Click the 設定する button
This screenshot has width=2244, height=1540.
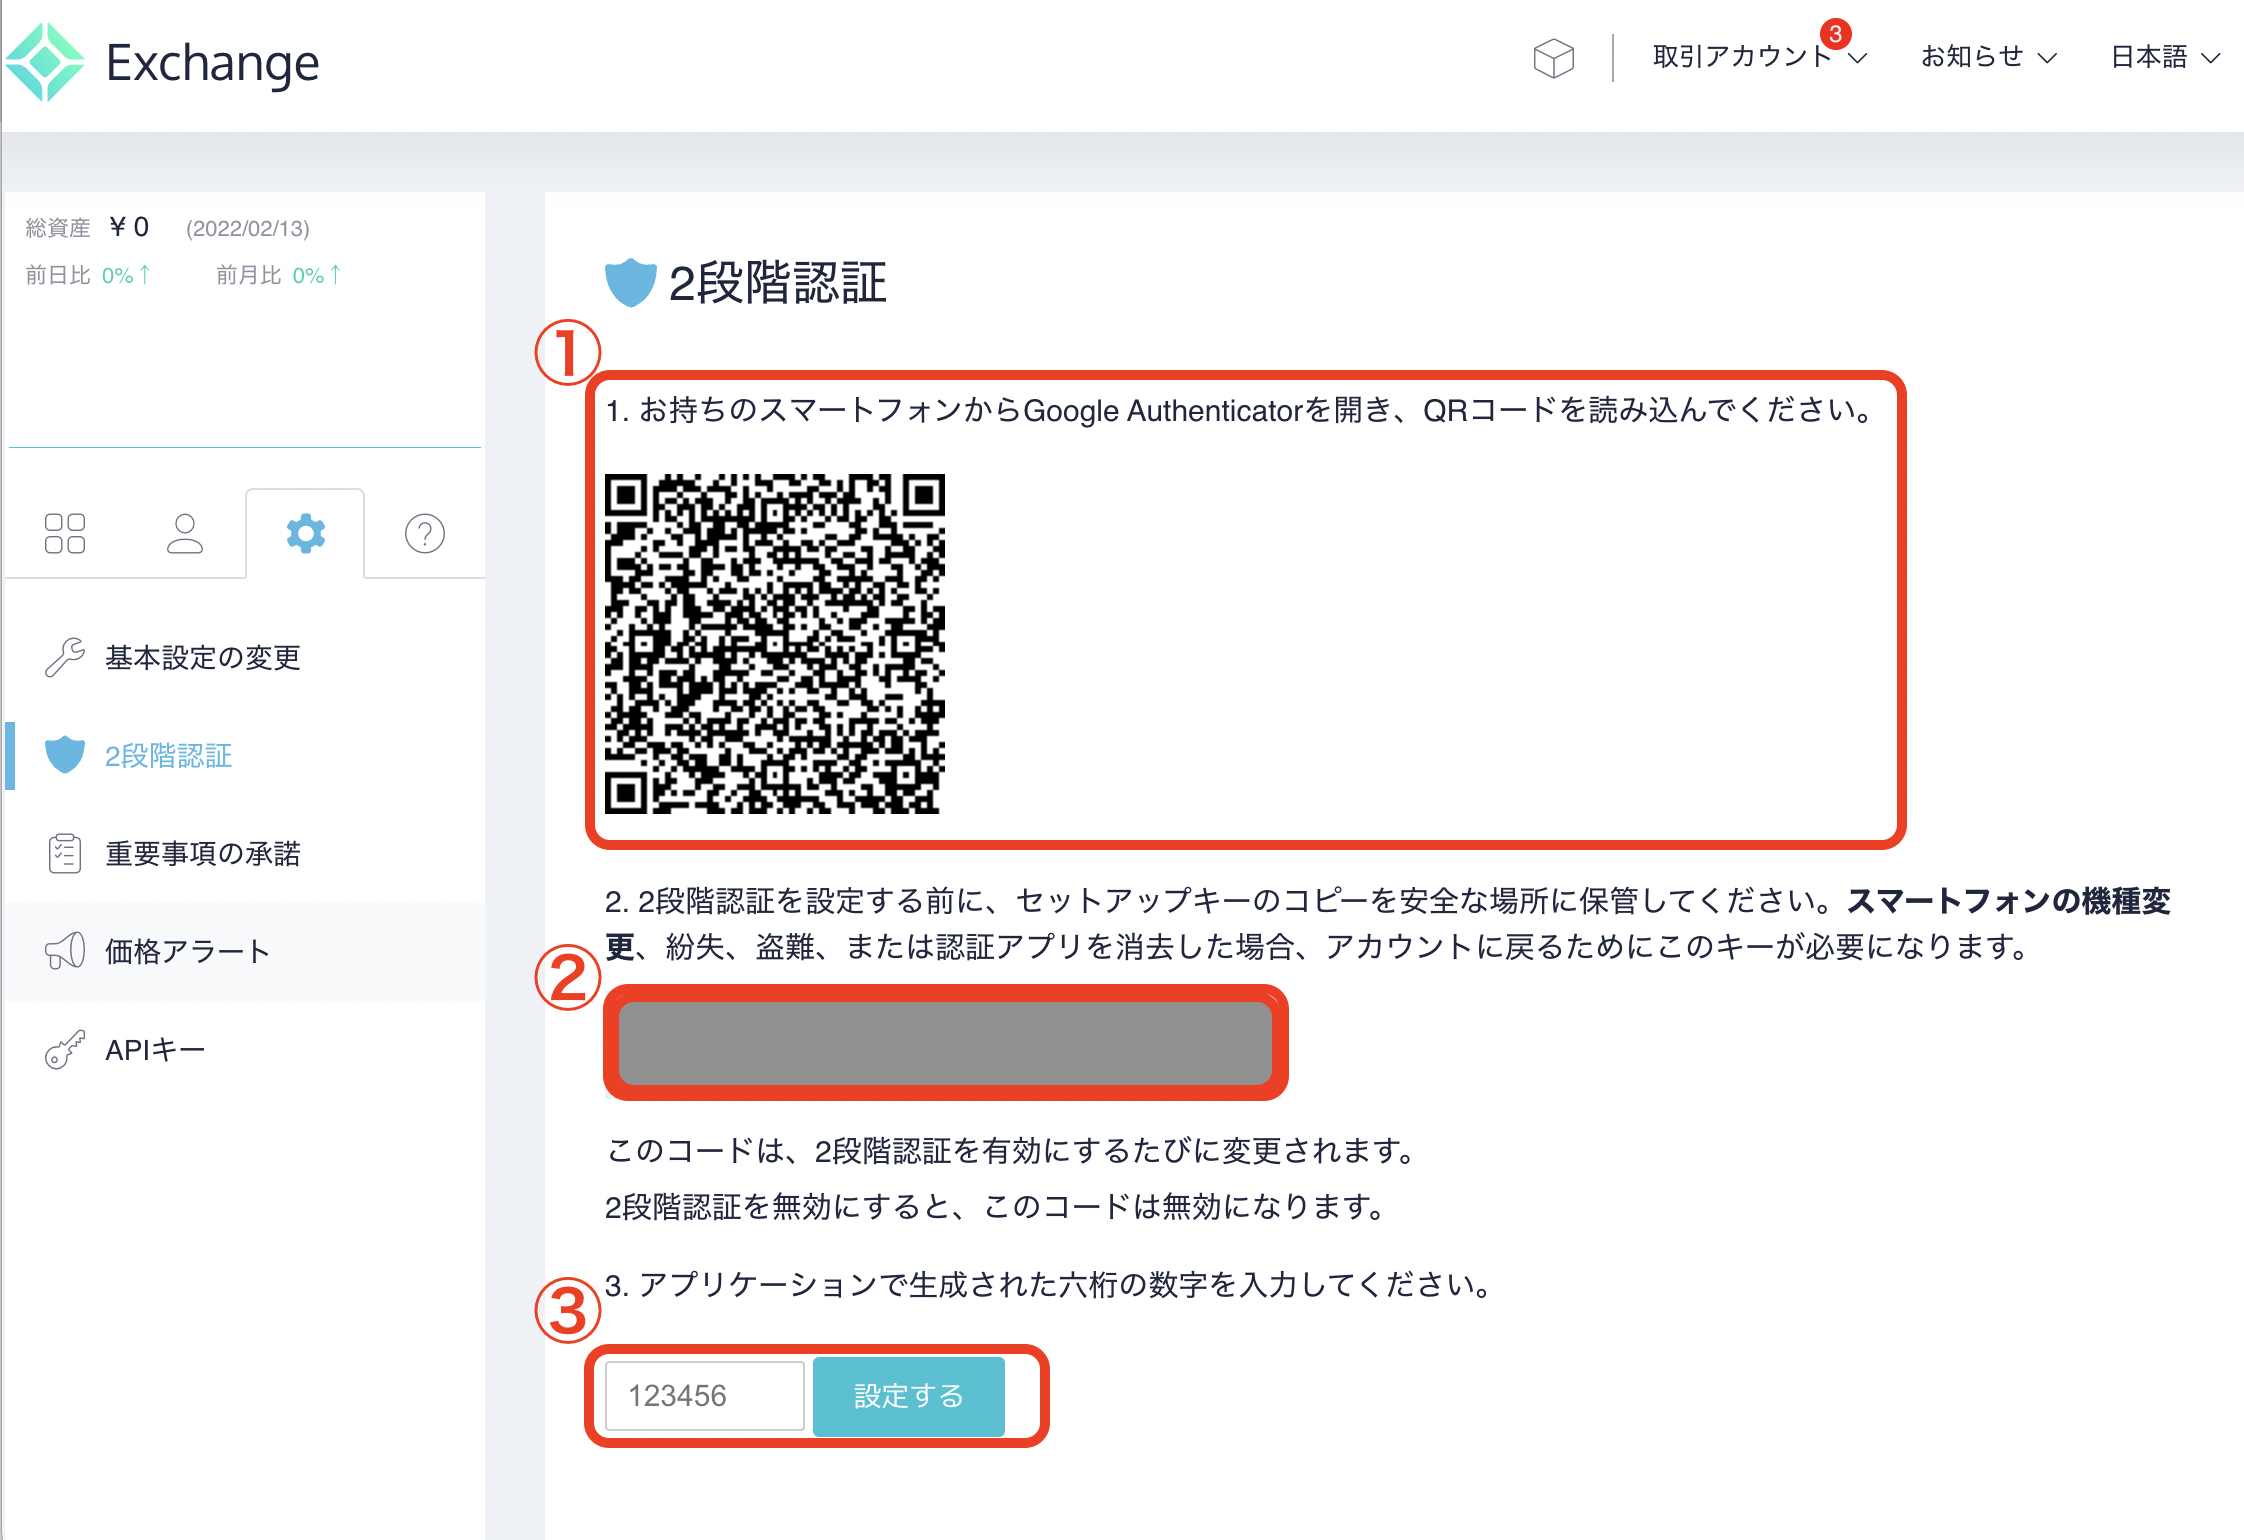[909, 1396]
